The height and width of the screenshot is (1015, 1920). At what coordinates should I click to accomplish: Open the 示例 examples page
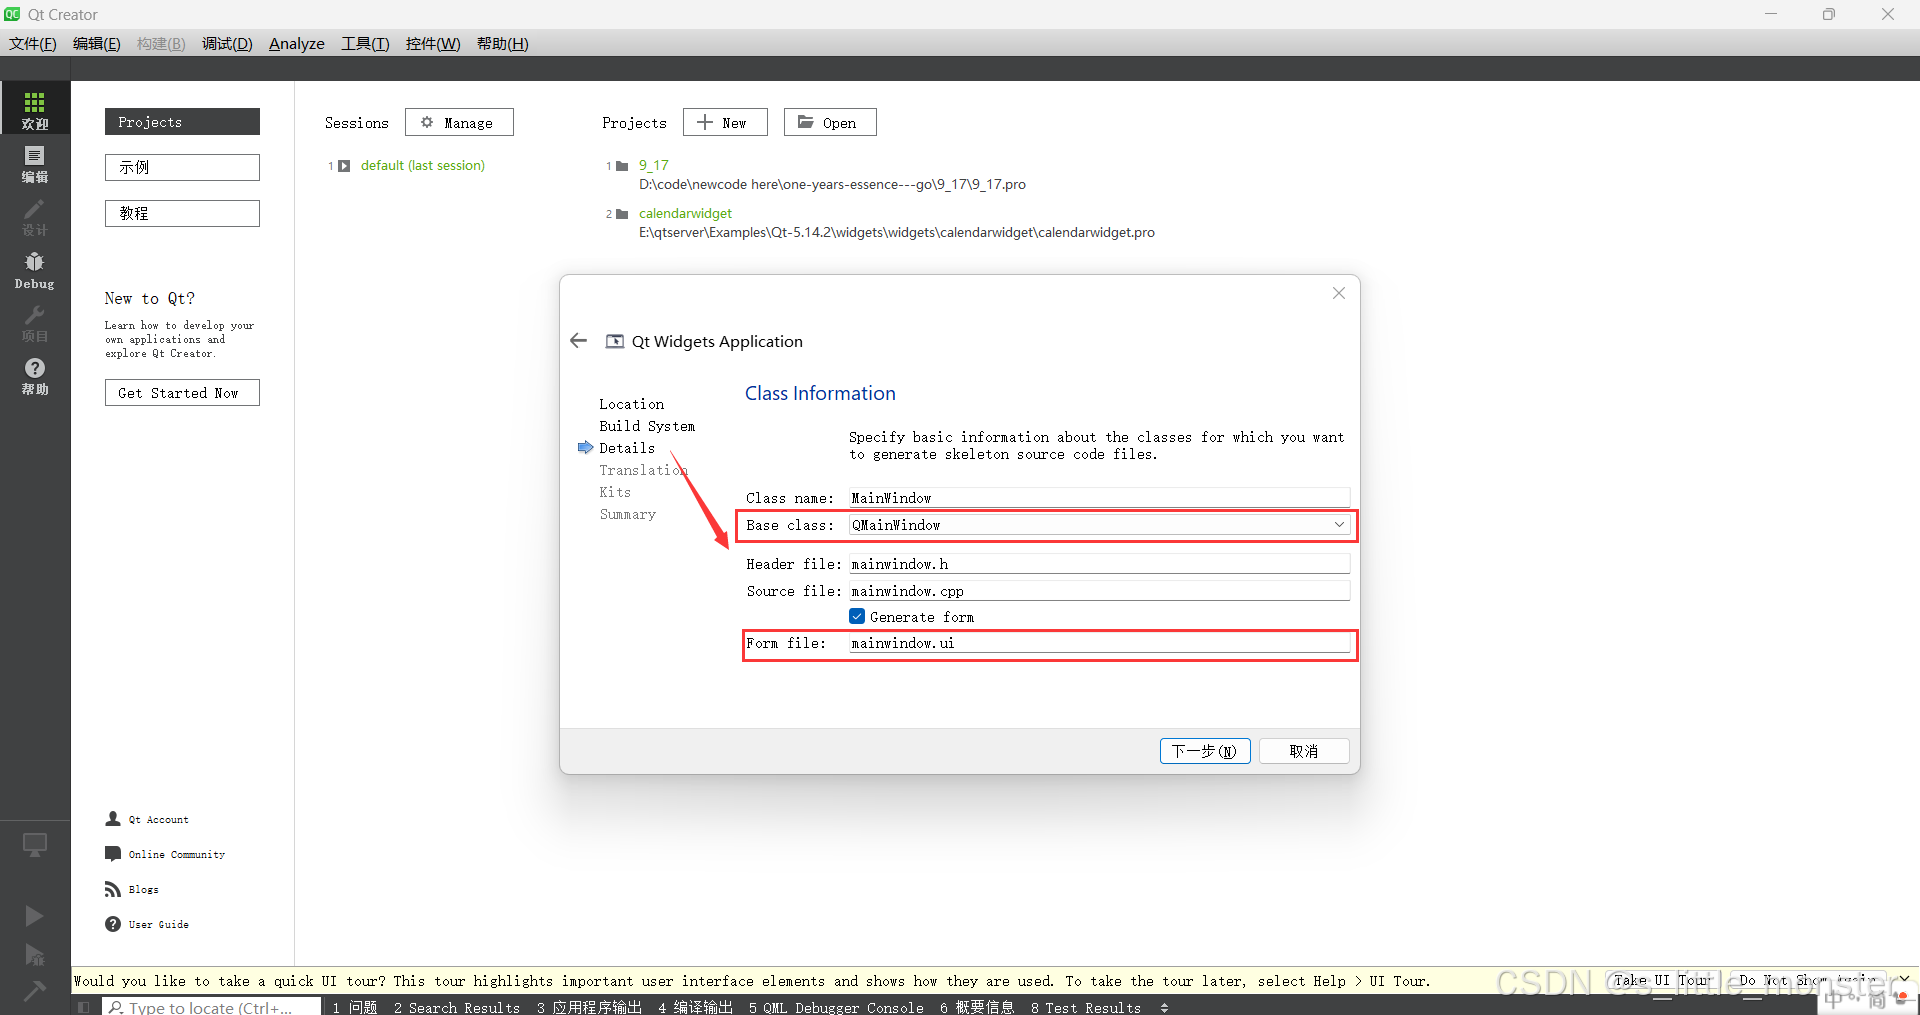[182, 167]
